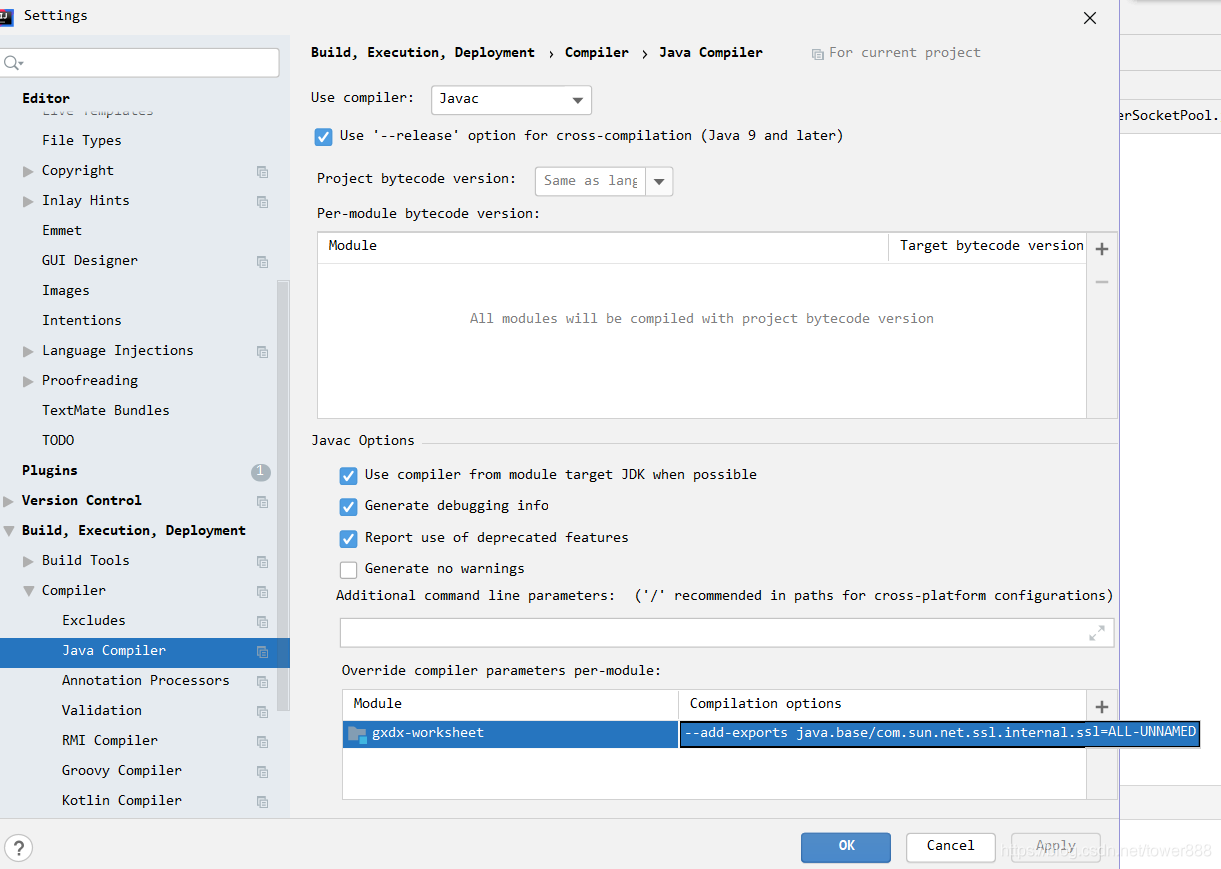Click the project-level icon next to Build Tools
Viewport: 1221px width, 869px height.
[x=262, y=561]
